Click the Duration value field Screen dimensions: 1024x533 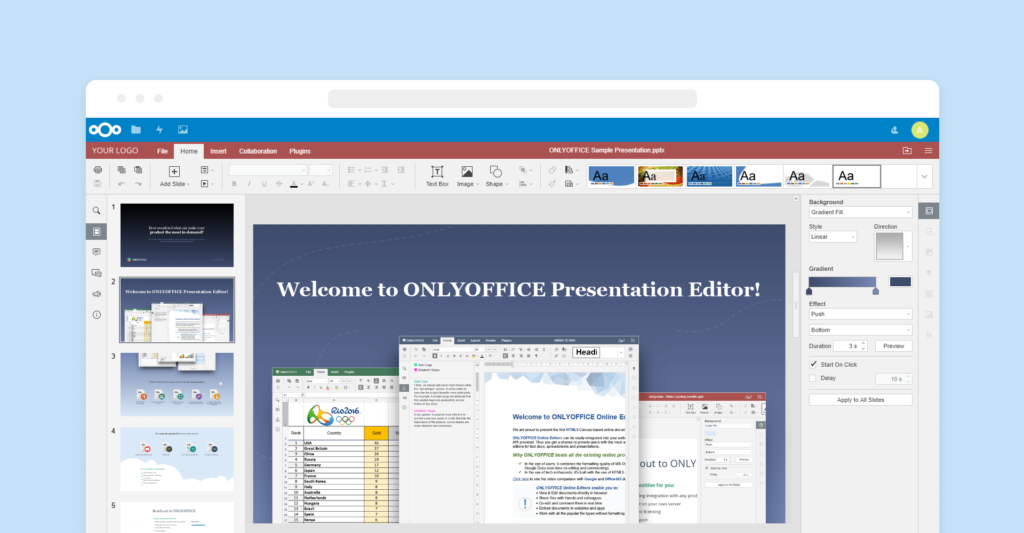point(850,346)
